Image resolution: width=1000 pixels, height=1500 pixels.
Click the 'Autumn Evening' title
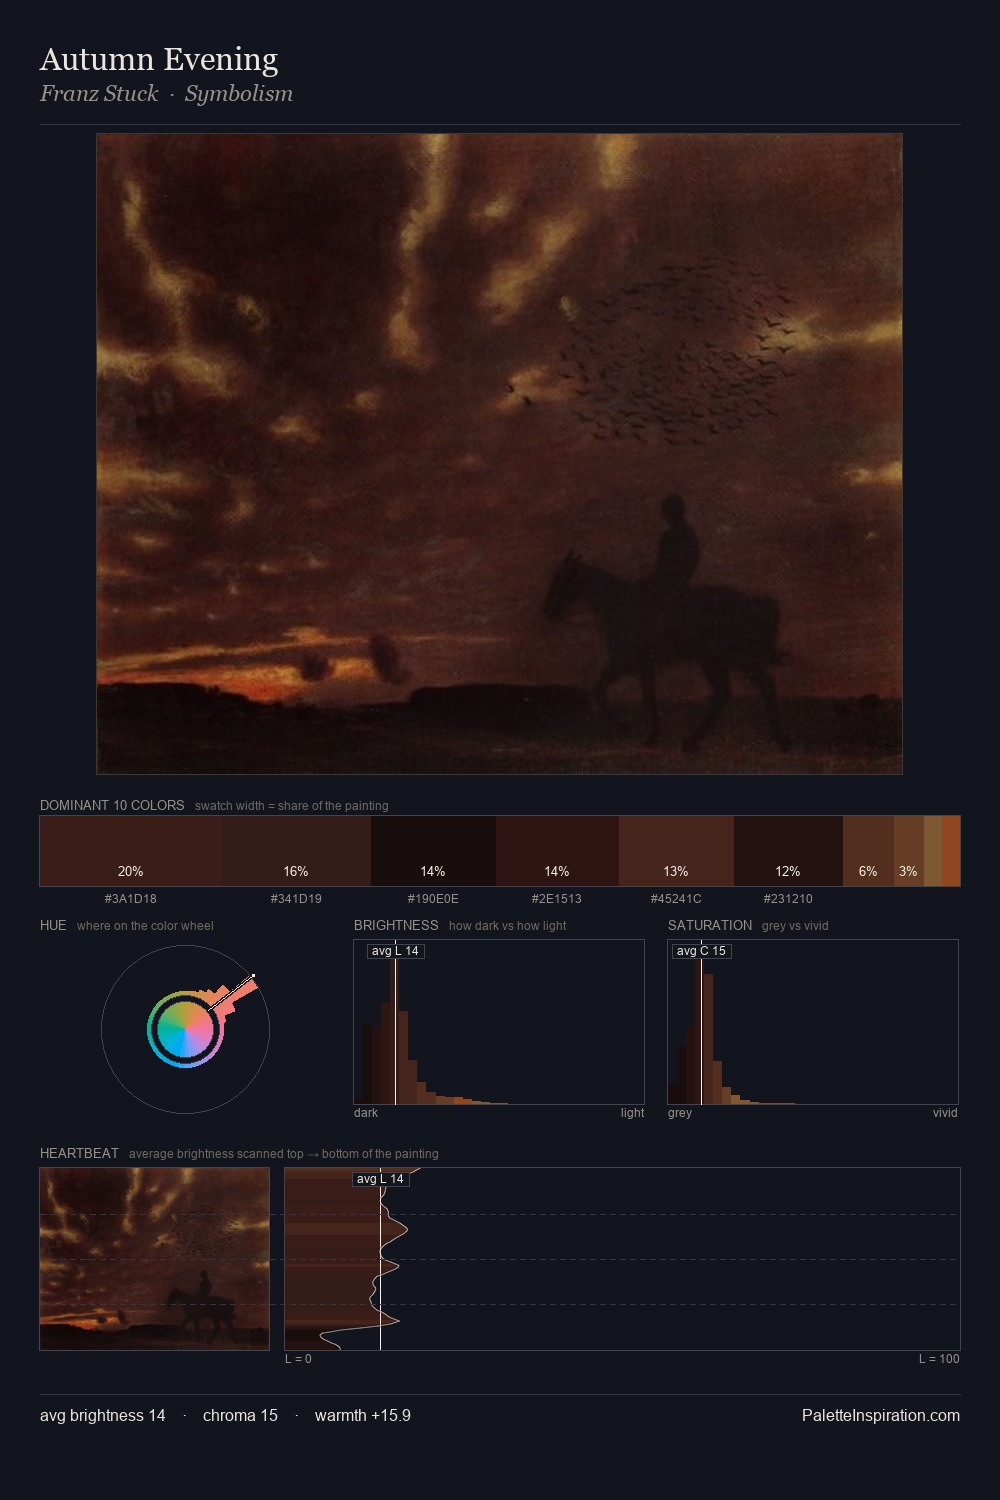(159, 59)
